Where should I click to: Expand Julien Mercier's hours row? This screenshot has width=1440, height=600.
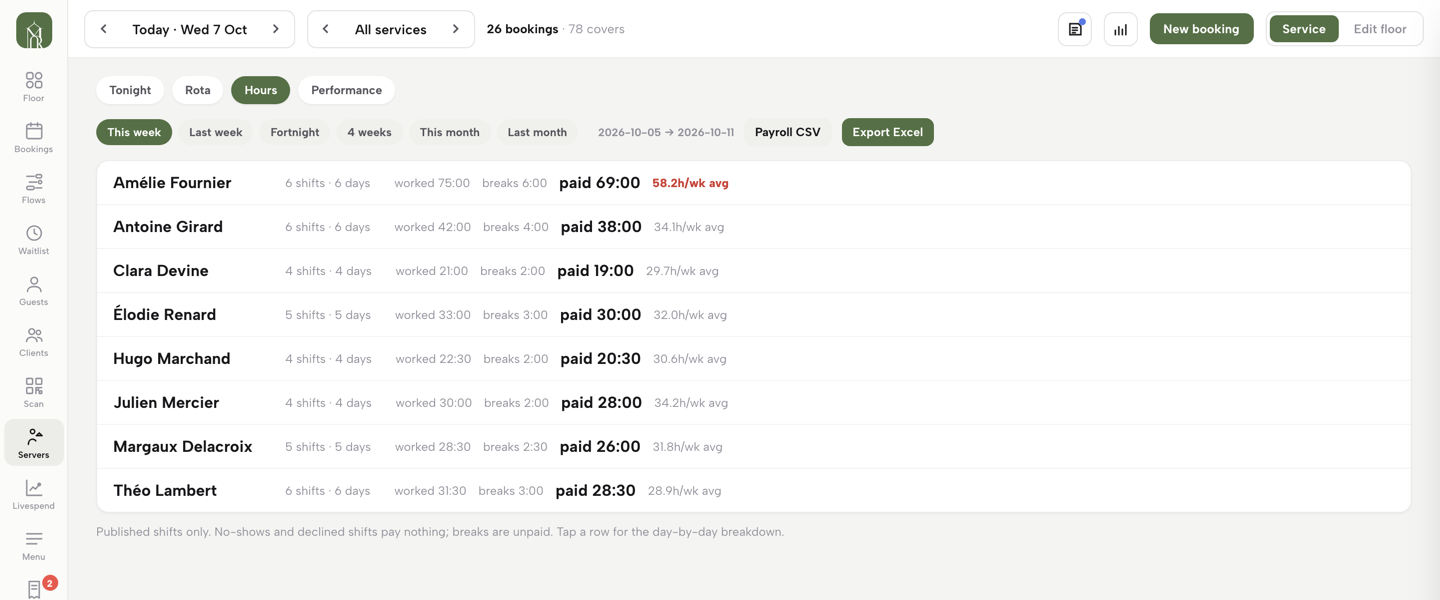pyautogui.click(x=754, y=403)
